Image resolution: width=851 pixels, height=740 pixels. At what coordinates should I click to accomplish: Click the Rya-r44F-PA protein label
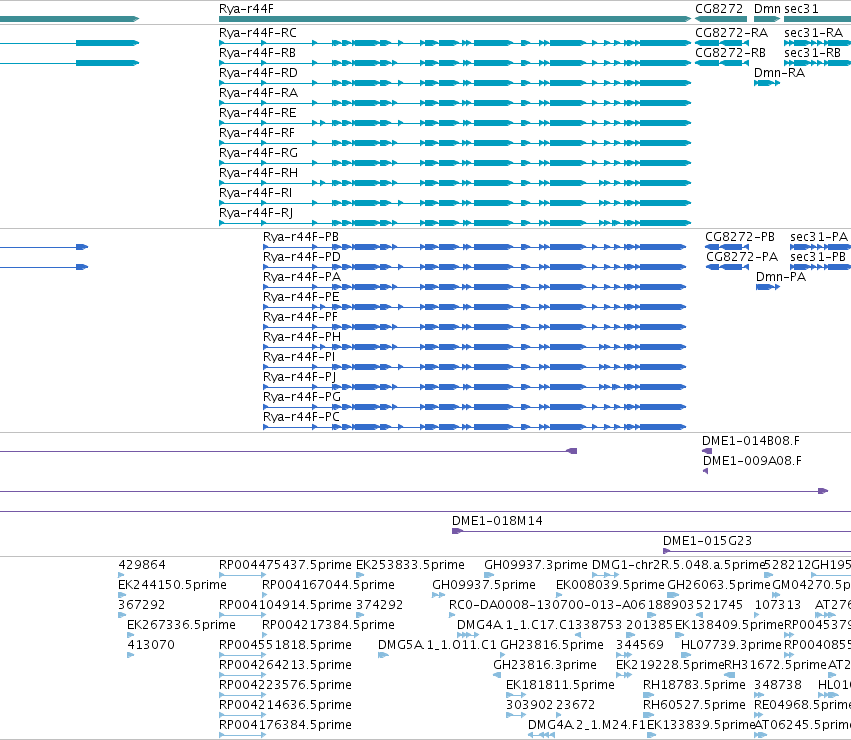coord(302,277)
